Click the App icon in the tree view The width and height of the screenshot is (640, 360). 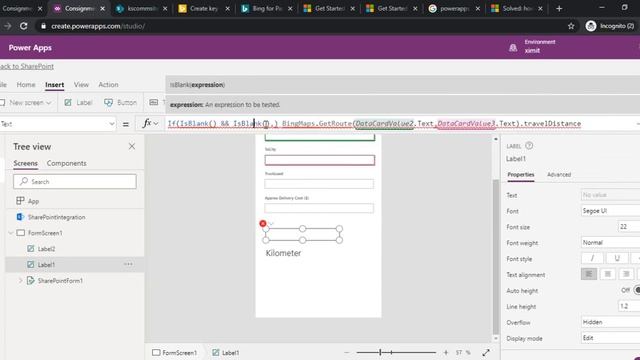pyautogui.click(x=20, y=201)
